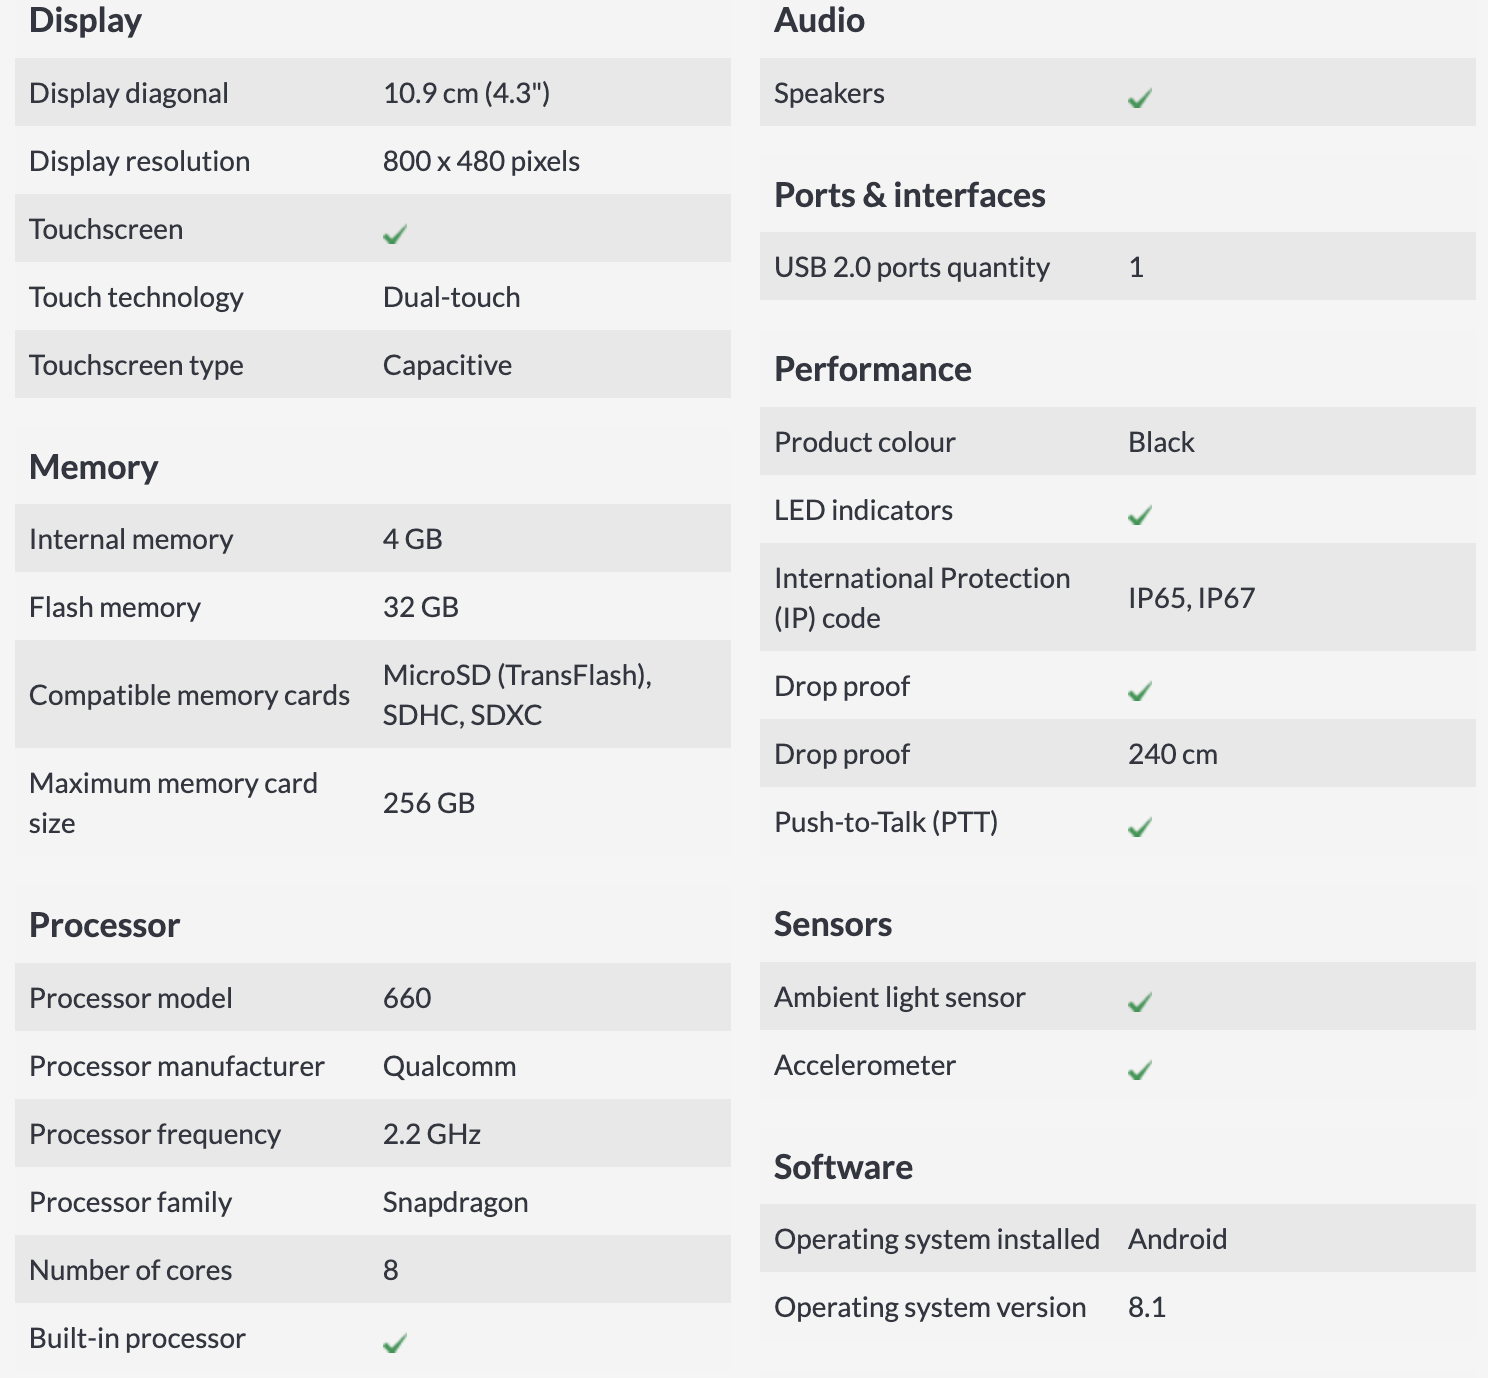Viewport: 1488px width, 1378px height.
Task: Select the Processor section heading
Action: (x=105, y=925)
